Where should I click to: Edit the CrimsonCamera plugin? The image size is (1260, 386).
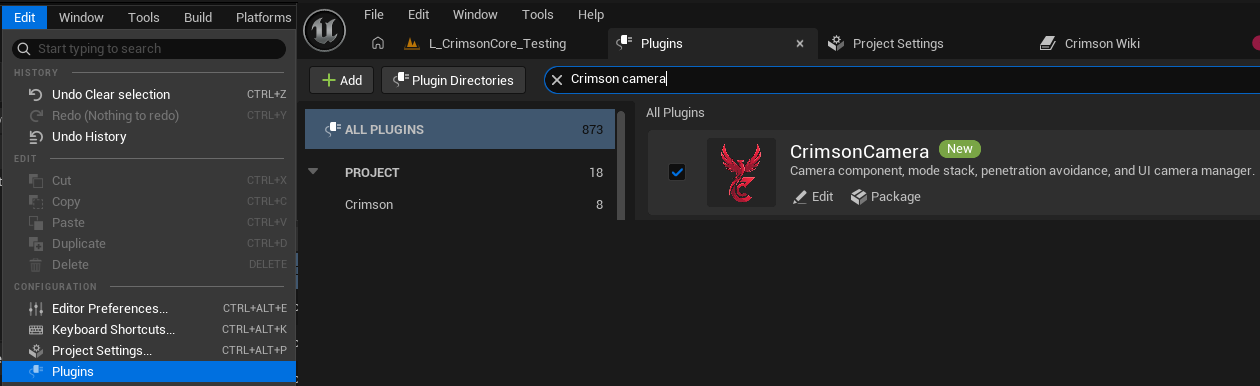tap(813, 197)
